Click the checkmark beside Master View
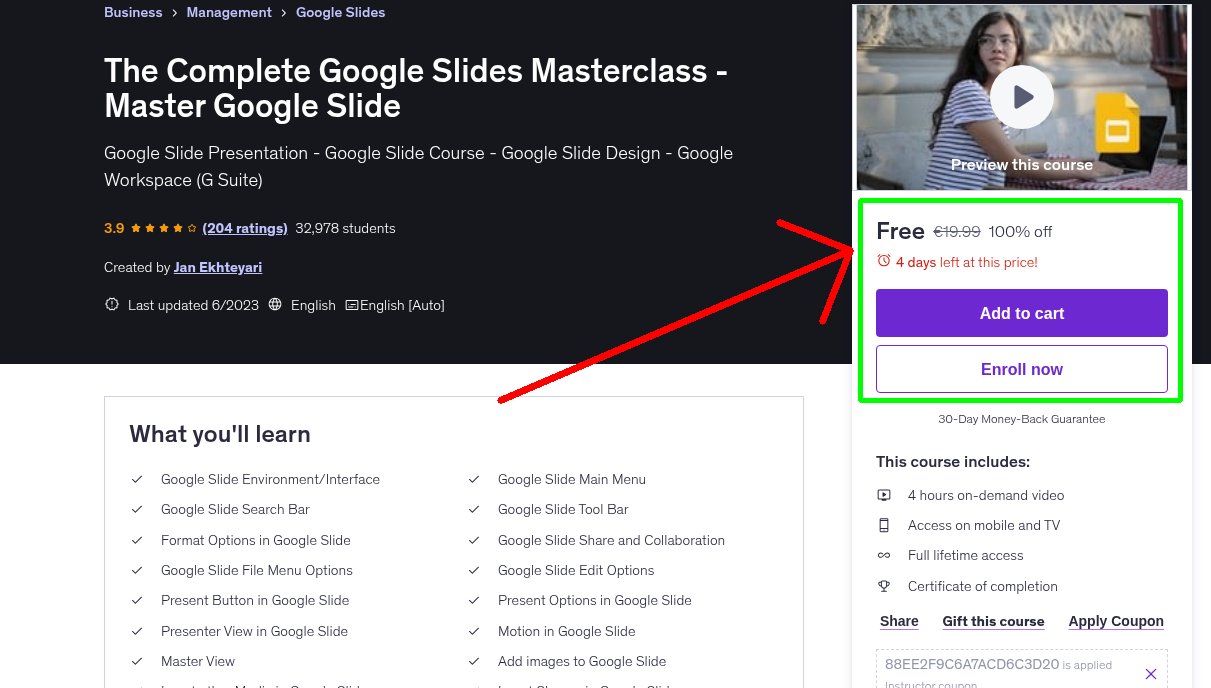 [137, 661]
